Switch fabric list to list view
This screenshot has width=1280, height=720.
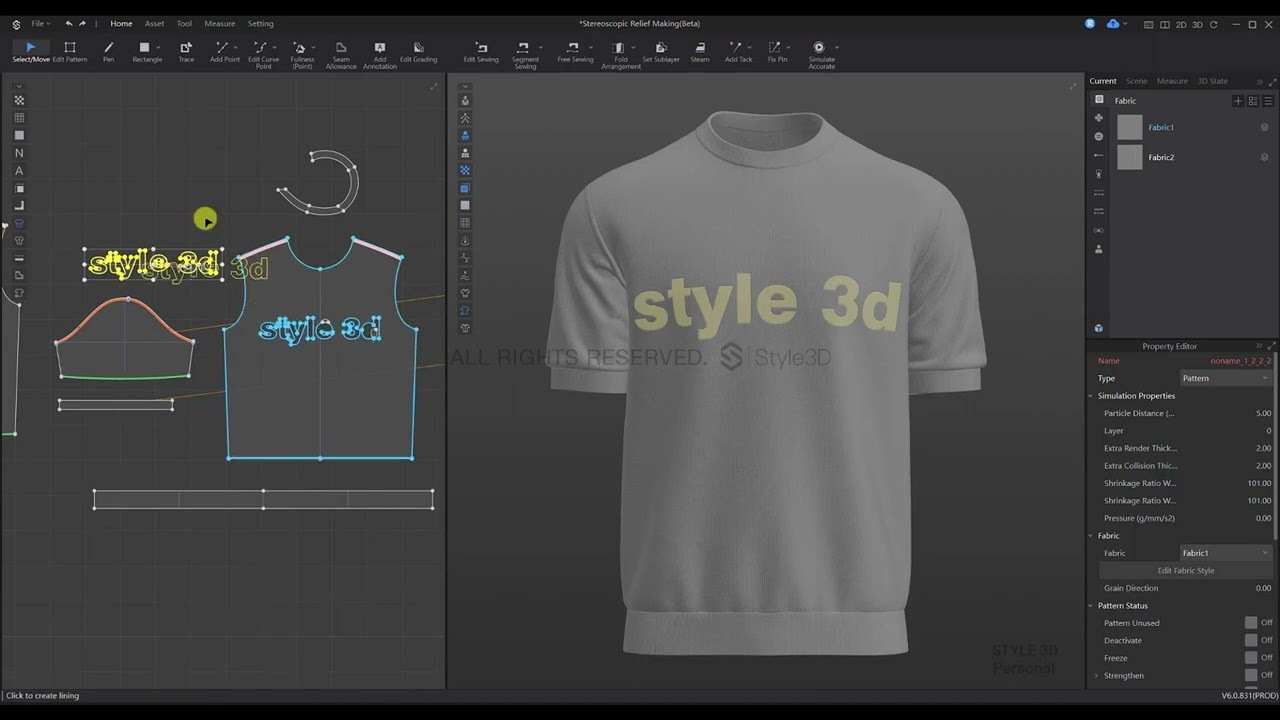point(1268,101)
